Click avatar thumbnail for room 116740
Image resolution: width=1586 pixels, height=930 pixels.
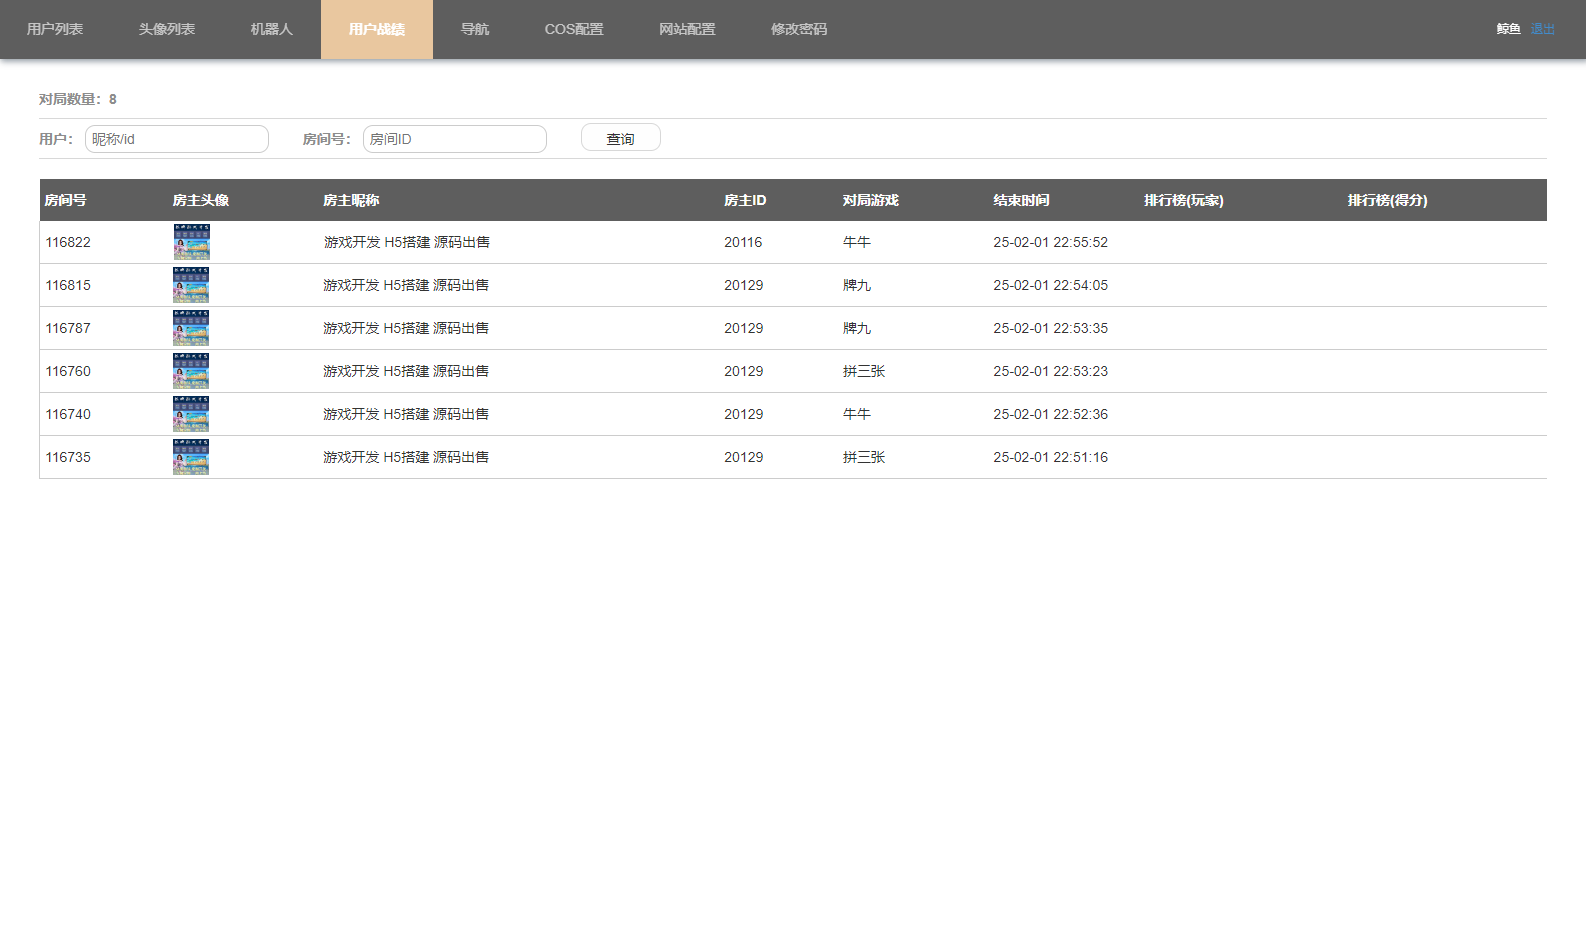[x=191, y=414]
